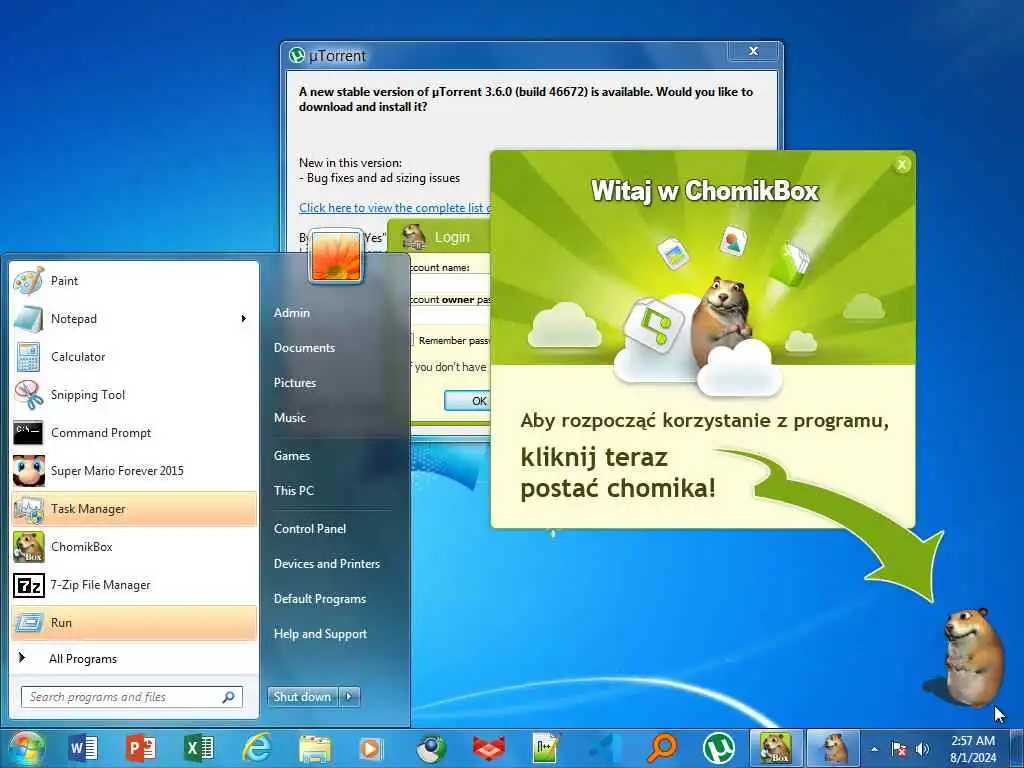Screen dimensions: 1024x768
Task: Launch Internet Explorer from the taskbar
Action: pyautogui.click(x=257, y=748)
